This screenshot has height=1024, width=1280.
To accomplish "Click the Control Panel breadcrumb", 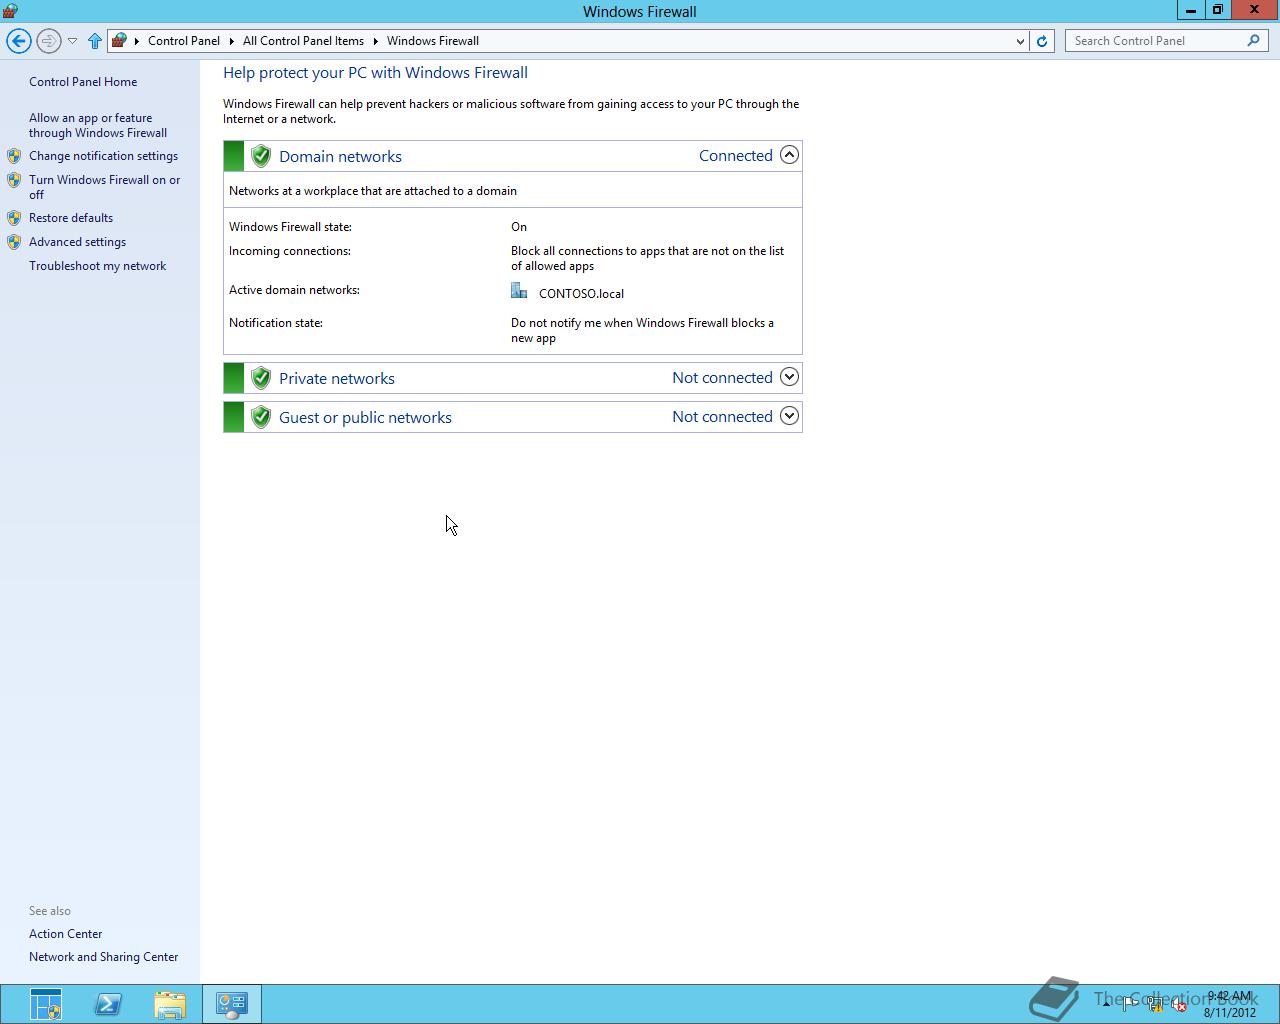I will click(x=184, y=41).
